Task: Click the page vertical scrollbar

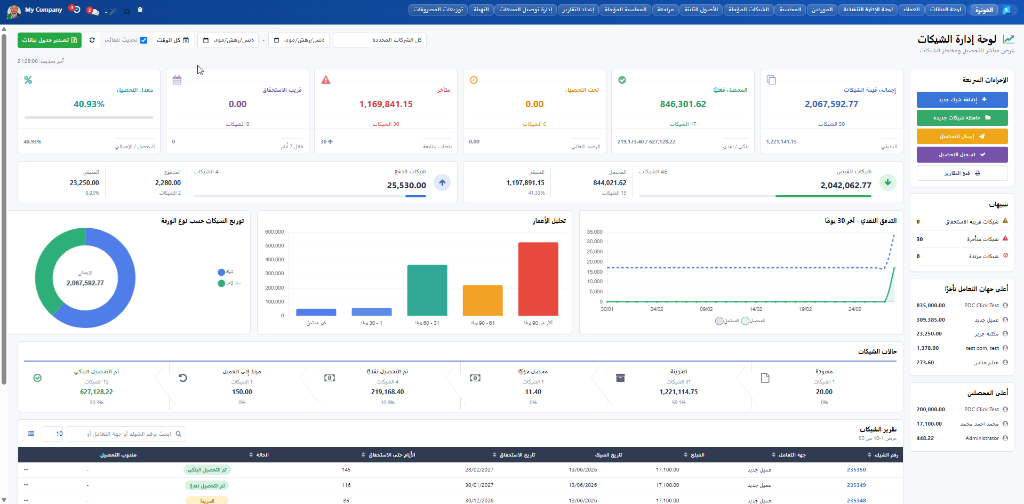Action: tap(5, 209)
